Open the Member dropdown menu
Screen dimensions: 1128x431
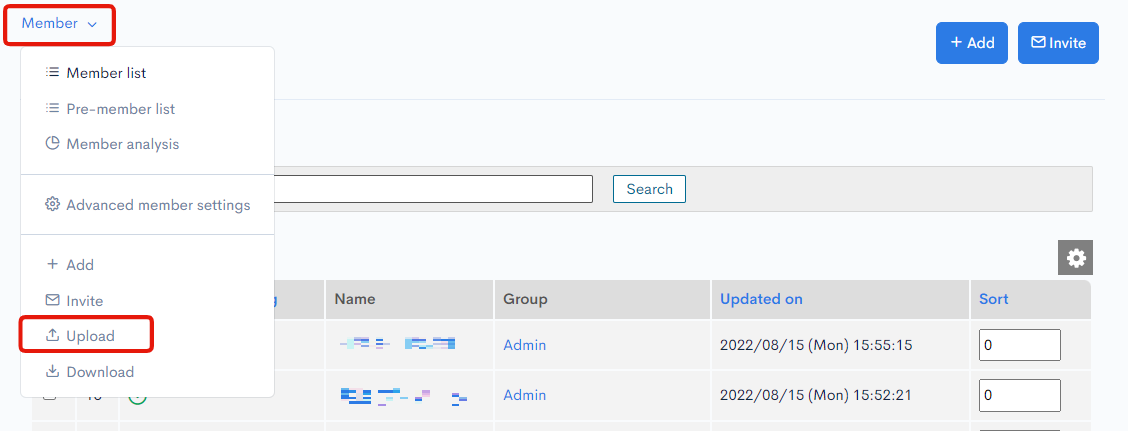(59, 24)
